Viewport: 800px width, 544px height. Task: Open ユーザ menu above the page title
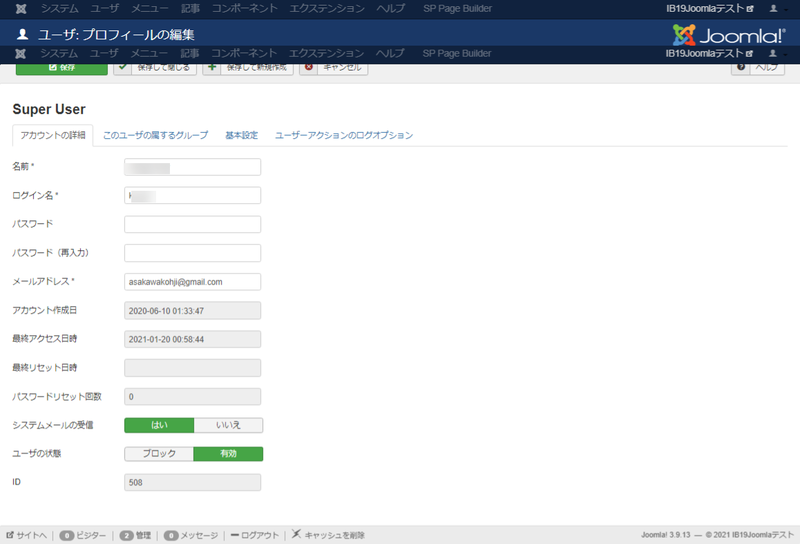105,9
